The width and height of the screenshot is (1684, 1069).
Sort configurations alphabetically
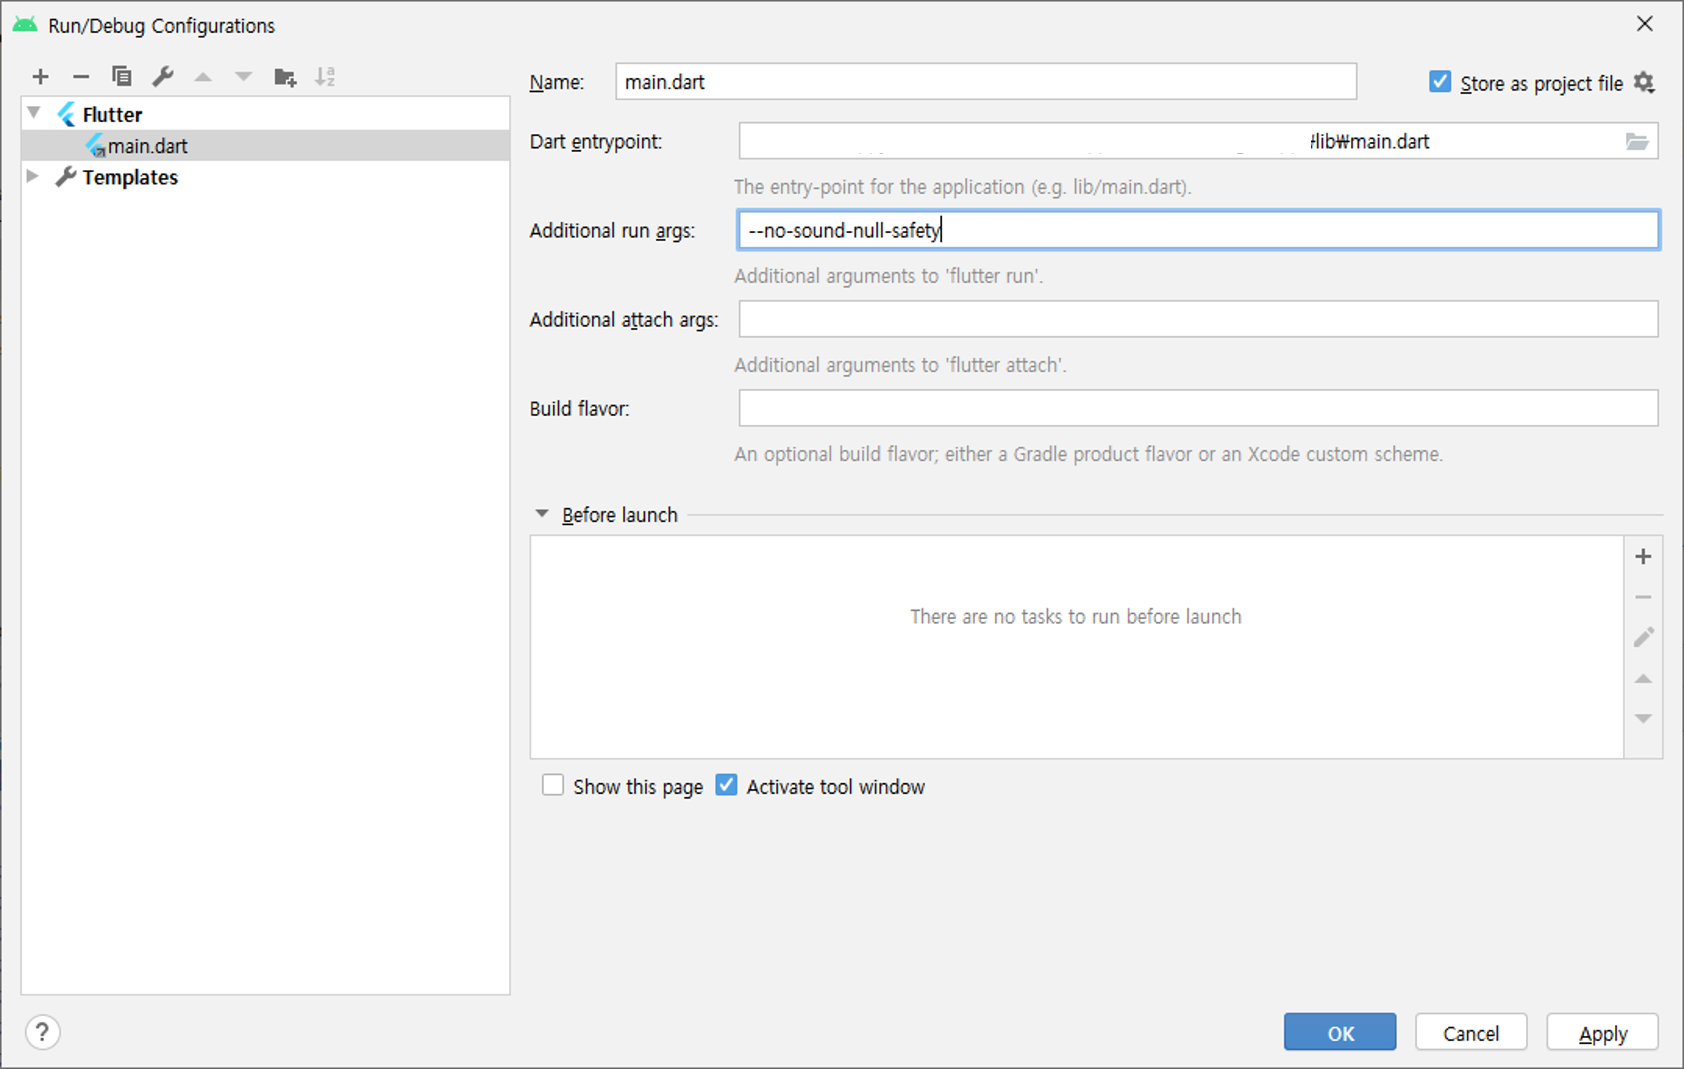click(325, 76)
